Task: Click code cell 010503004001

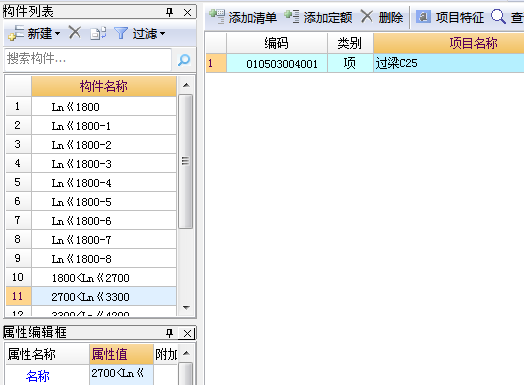Action: click(277, 63)
